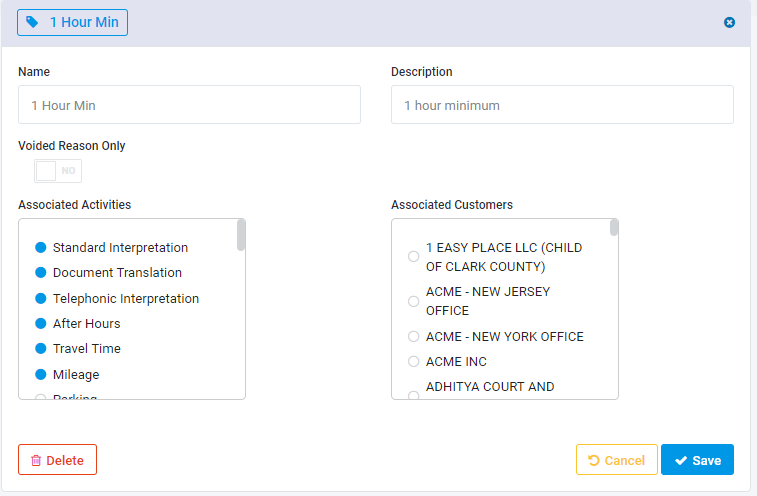Viewport: 757px width, 496px height.
Task: Click the Associated Customers label
Action: click(451, 205)
